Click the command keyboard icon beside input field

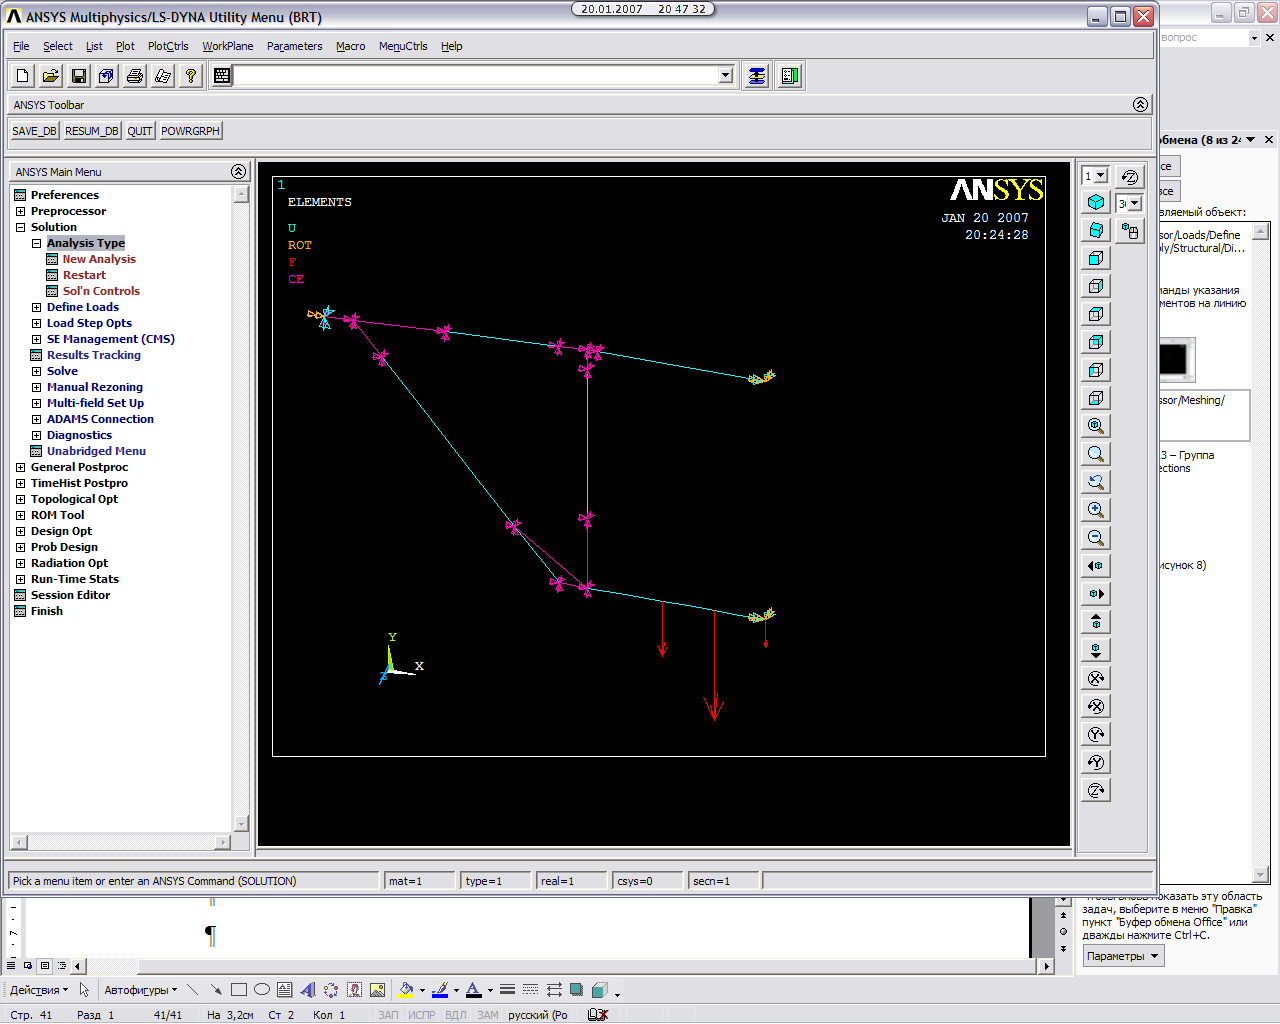(x=222, y=76)
